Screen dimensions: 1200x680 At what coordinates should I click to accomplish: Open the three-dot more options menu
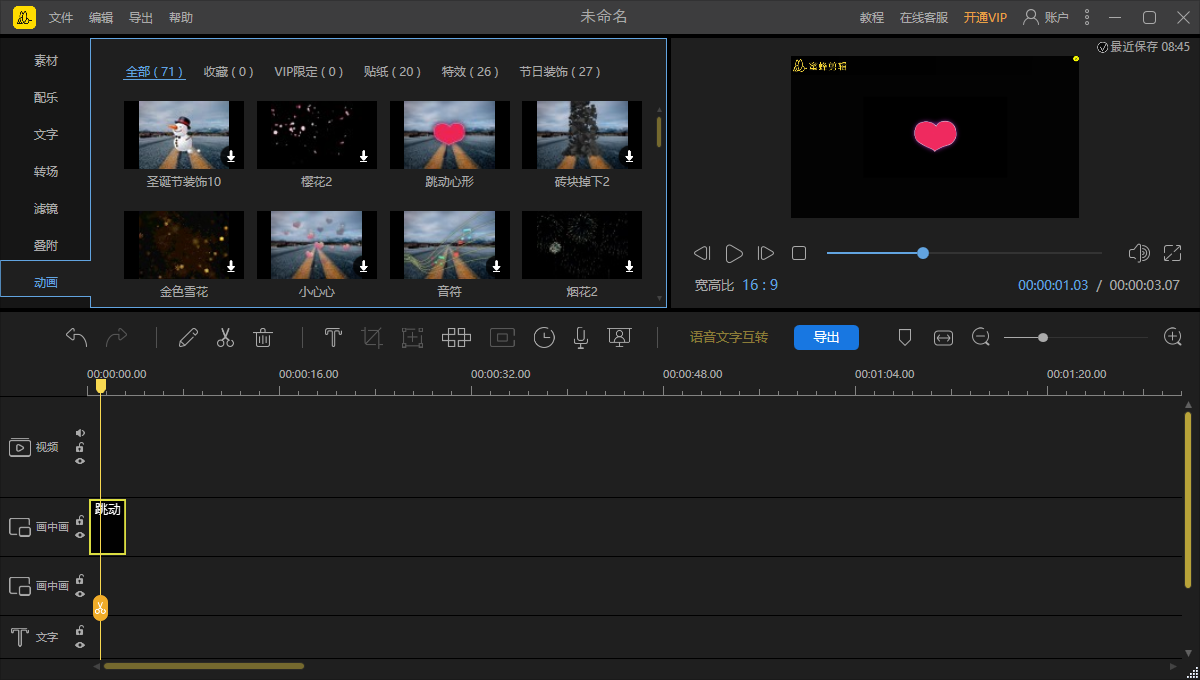coord(1087,18)
